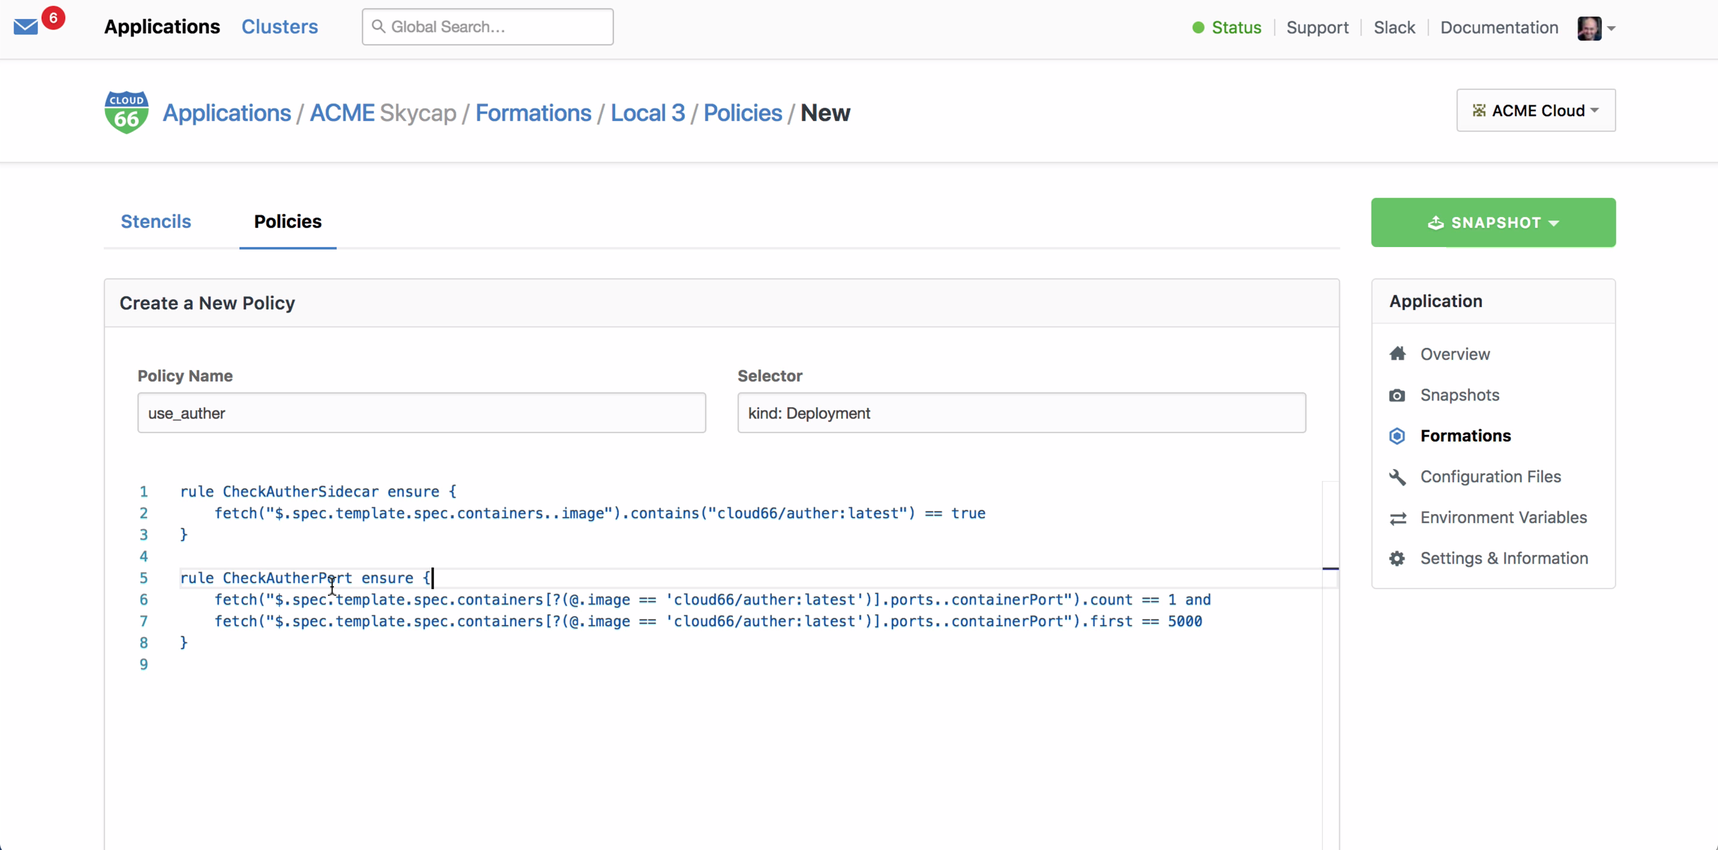Open ACME Skycap breadcrumb link
The width and height of the screenshot is (1718, 850).
click(x=383, y=113)
